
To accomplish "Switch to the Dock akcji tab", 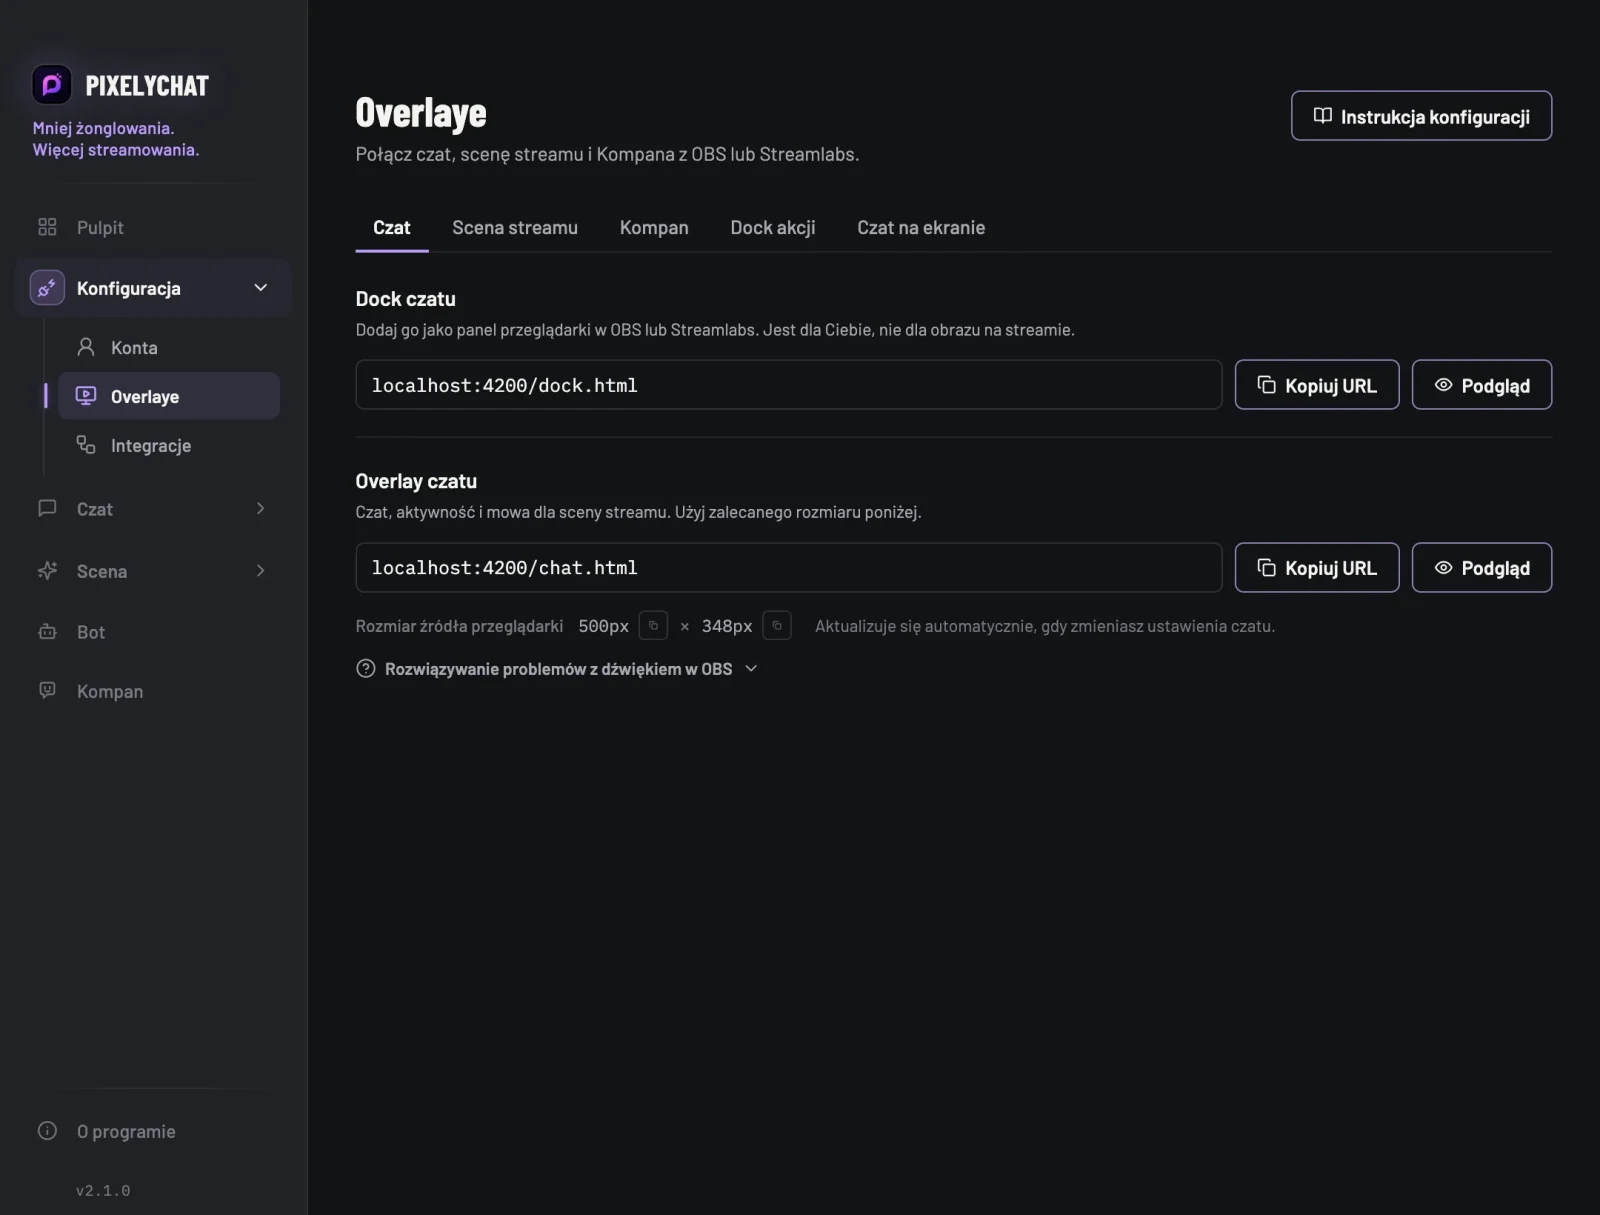I will (x=773, y=228).
